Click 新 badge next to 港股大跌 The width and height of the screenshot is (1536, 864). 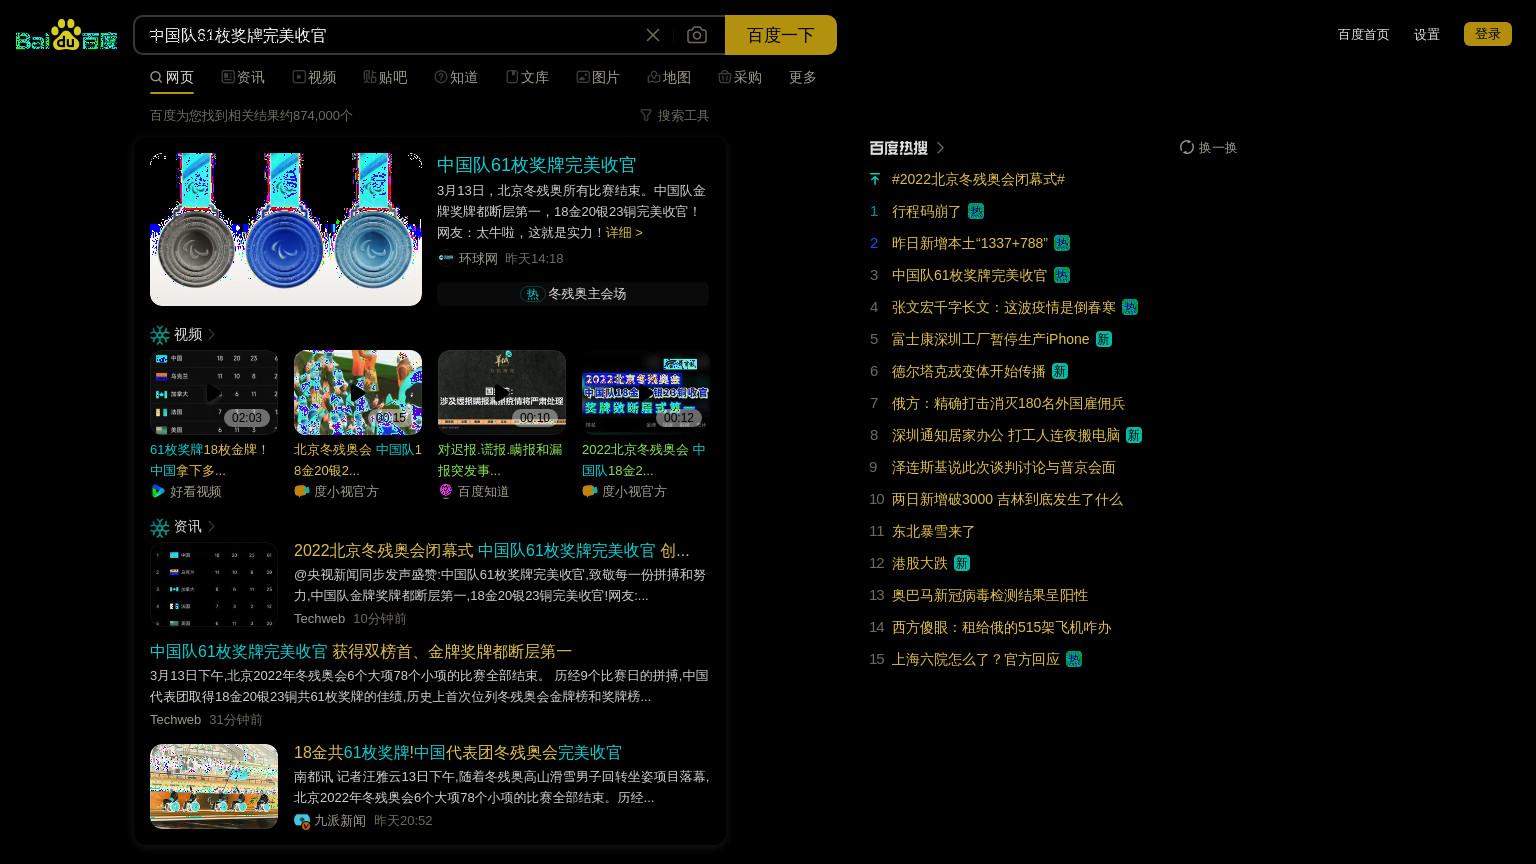(962, 563)
